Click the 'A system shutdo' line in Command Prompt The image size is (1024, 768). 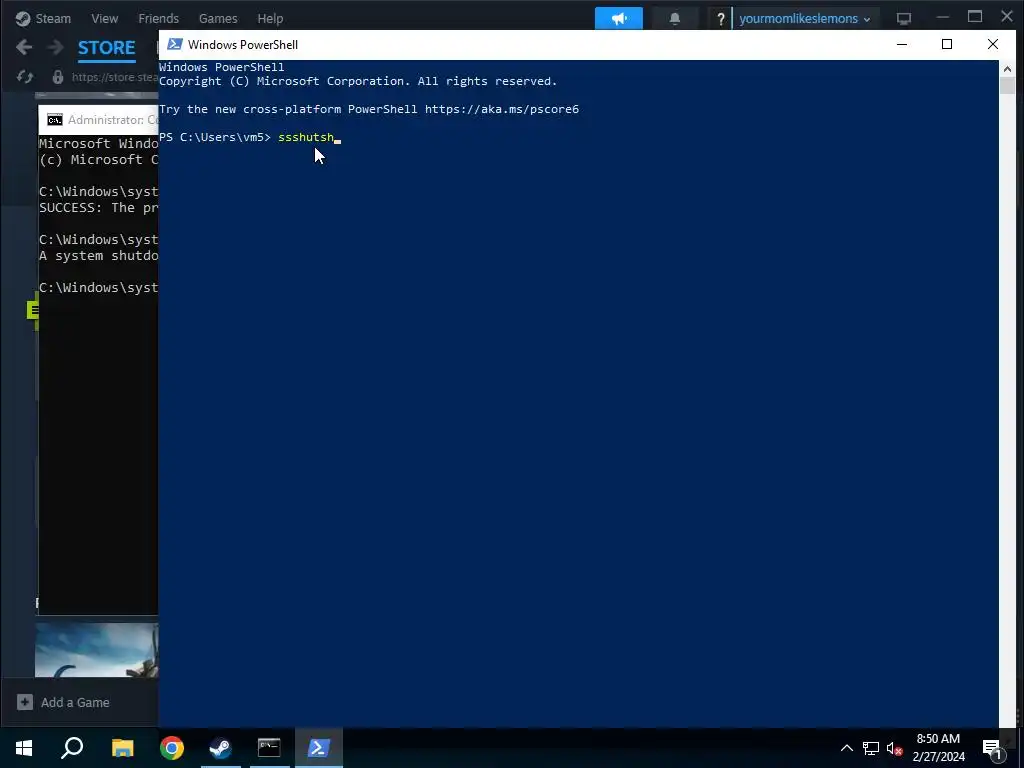pos(99,255)
